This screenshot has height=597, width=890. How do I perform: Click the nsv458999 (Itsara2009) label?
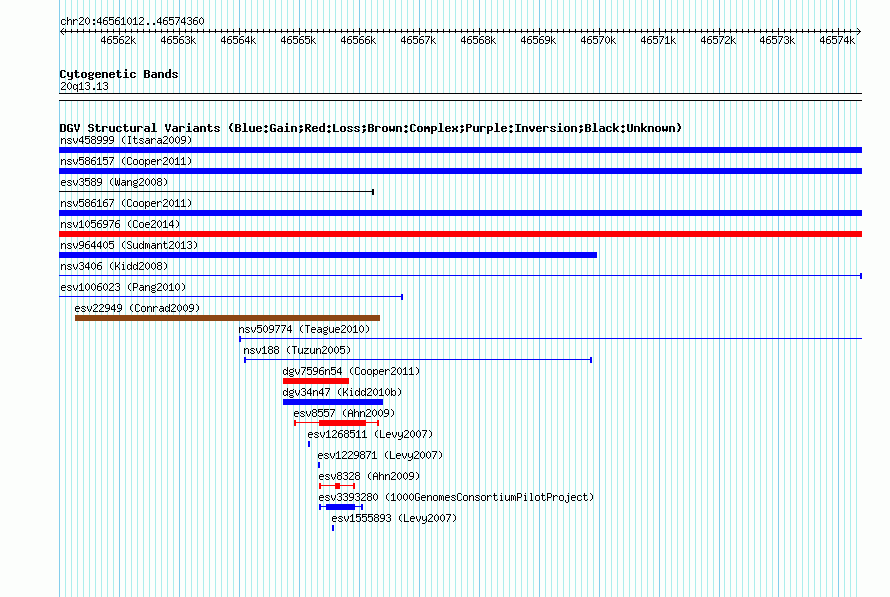point(126,140)
